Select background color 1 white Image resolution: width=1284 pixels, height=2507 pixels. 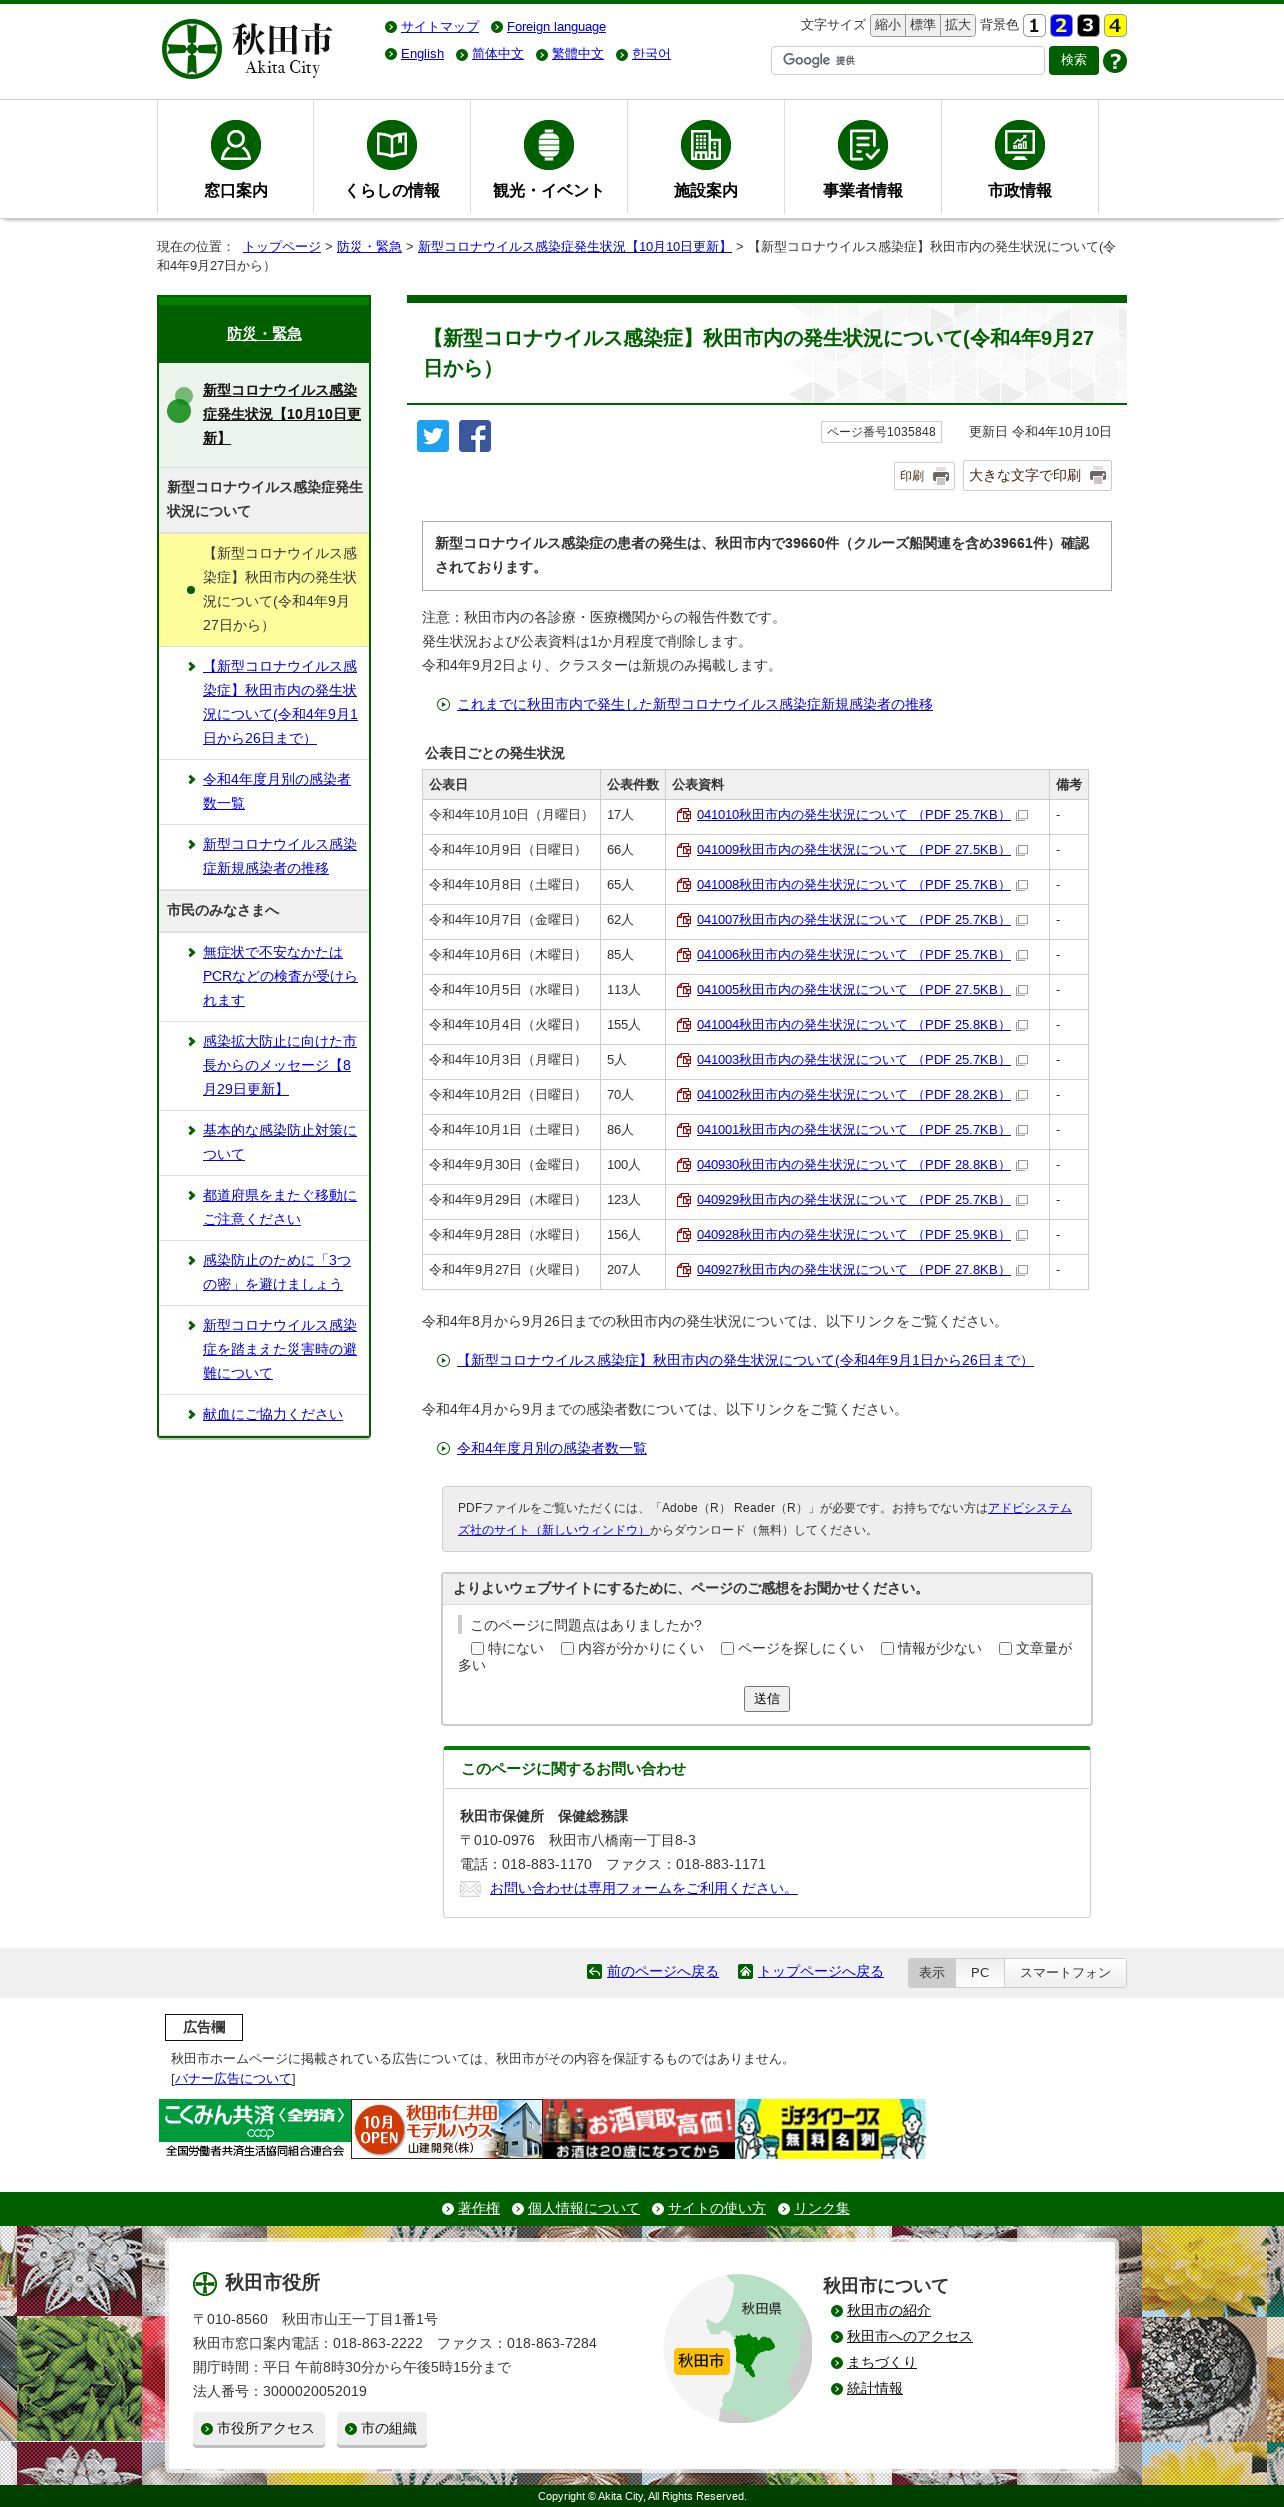point(1034,25)
